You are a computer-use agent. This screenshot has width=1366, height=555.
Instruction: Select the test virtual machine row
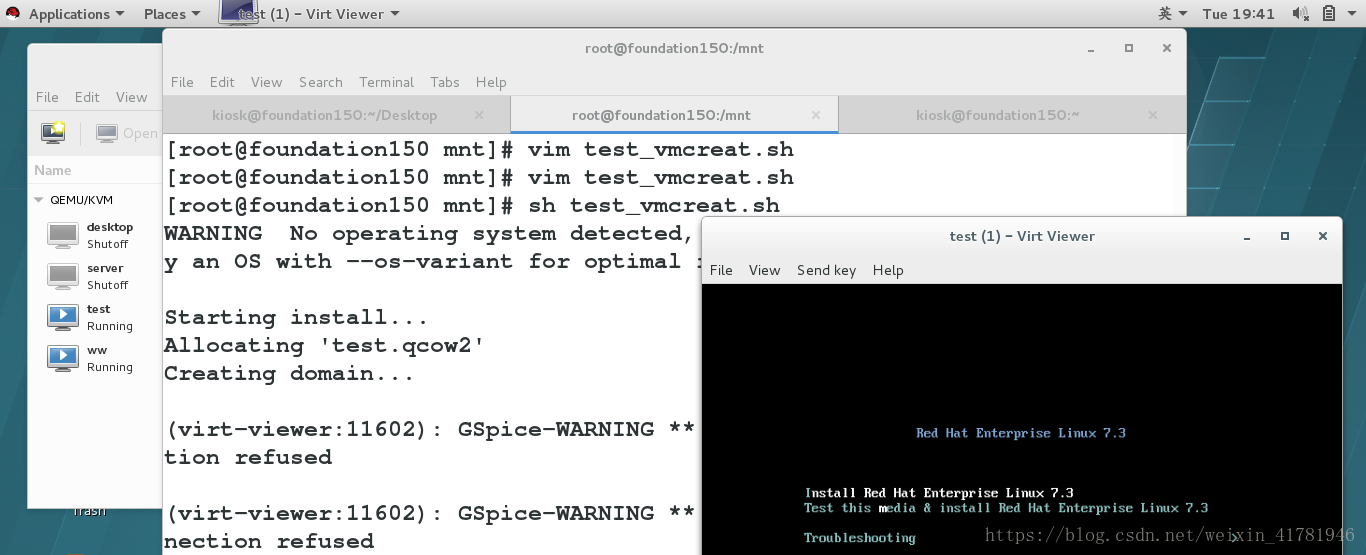pos(95,317)
